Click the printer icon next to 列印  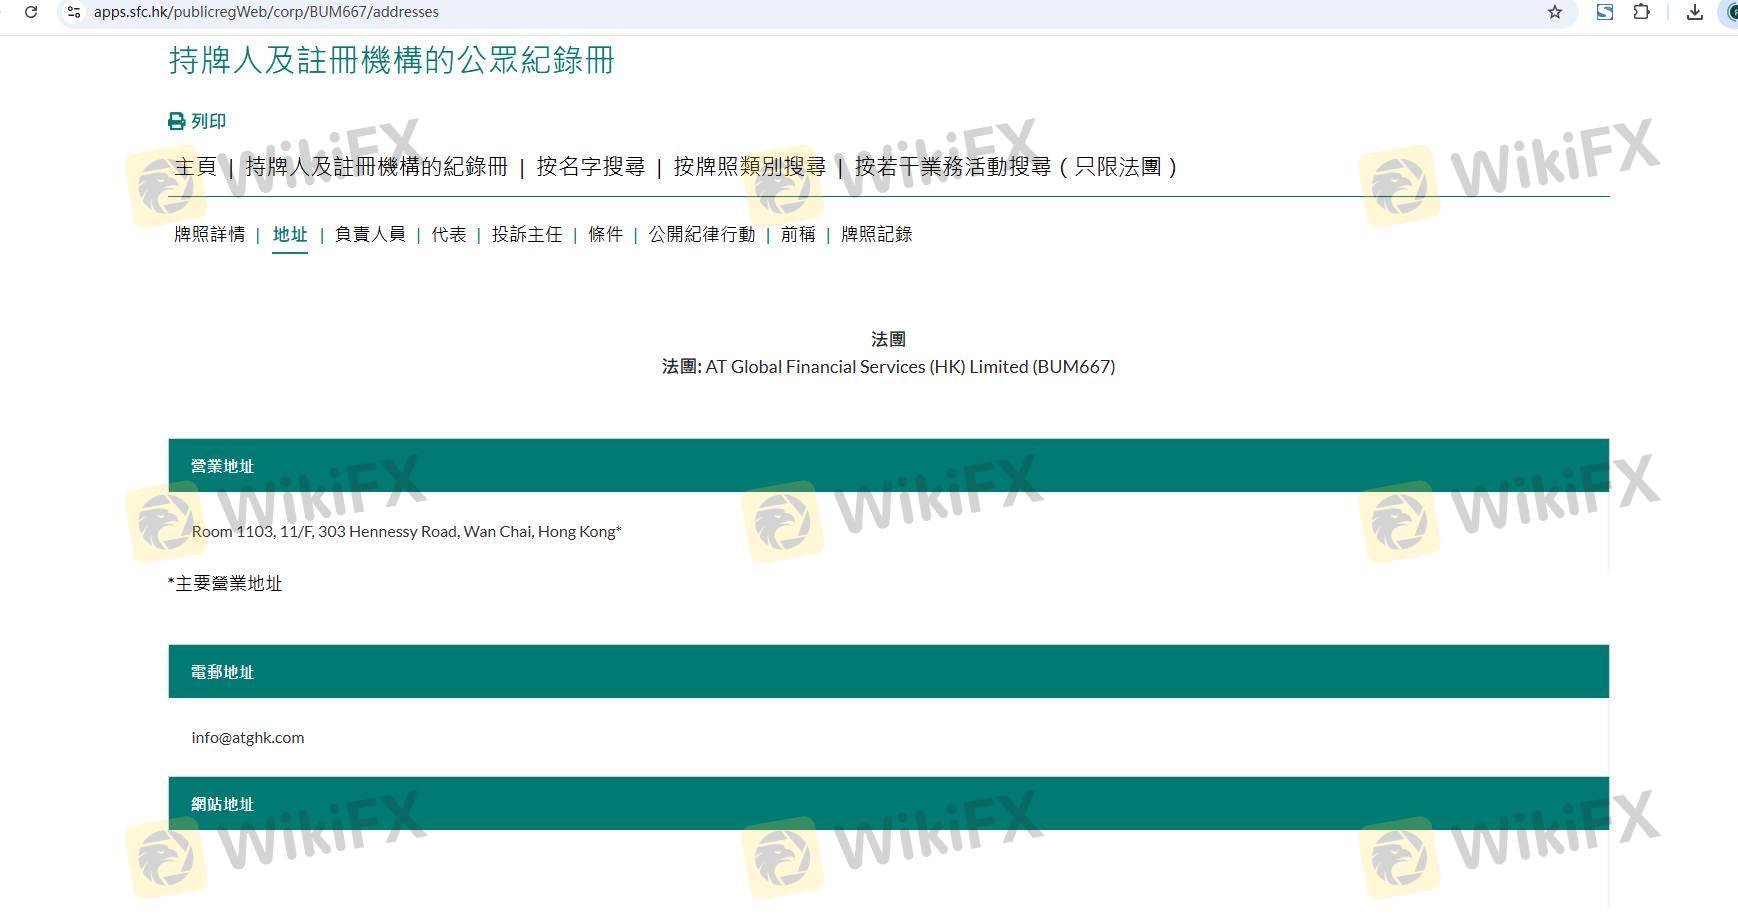pos(177,121)
